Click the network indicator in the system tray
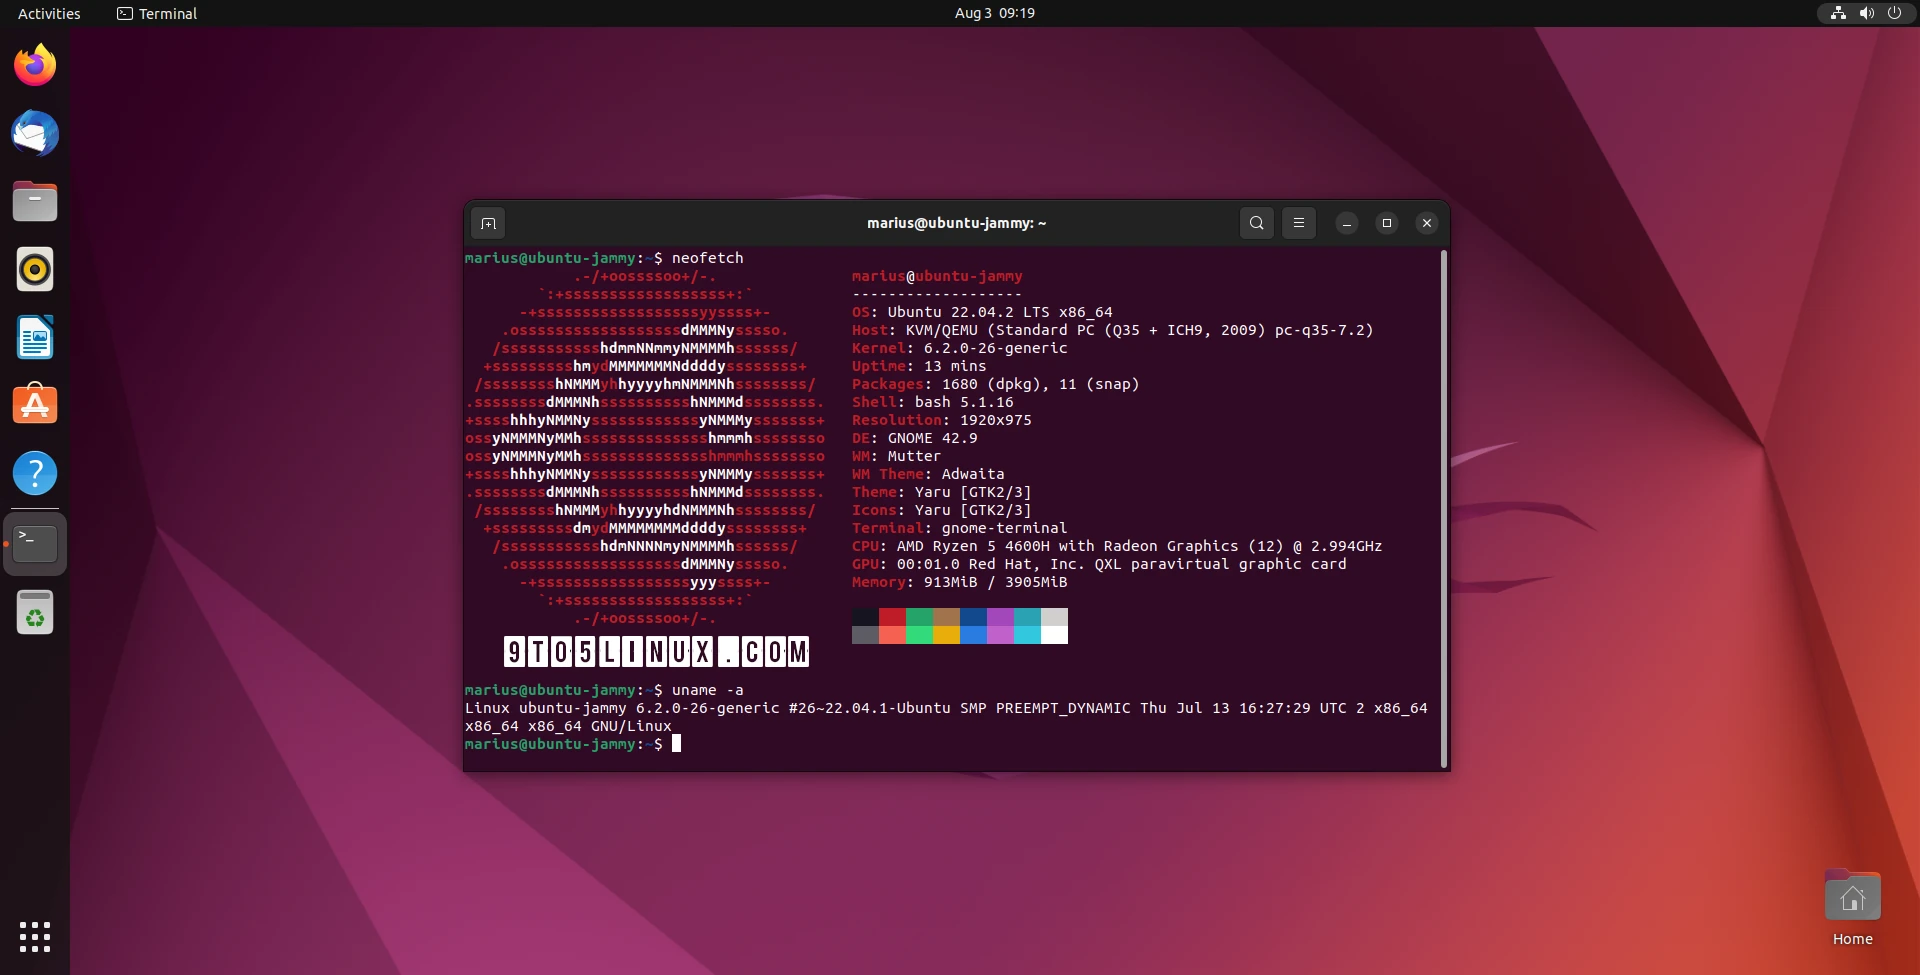Viewport: 1920px width, 975px height. pos(1836,13)
